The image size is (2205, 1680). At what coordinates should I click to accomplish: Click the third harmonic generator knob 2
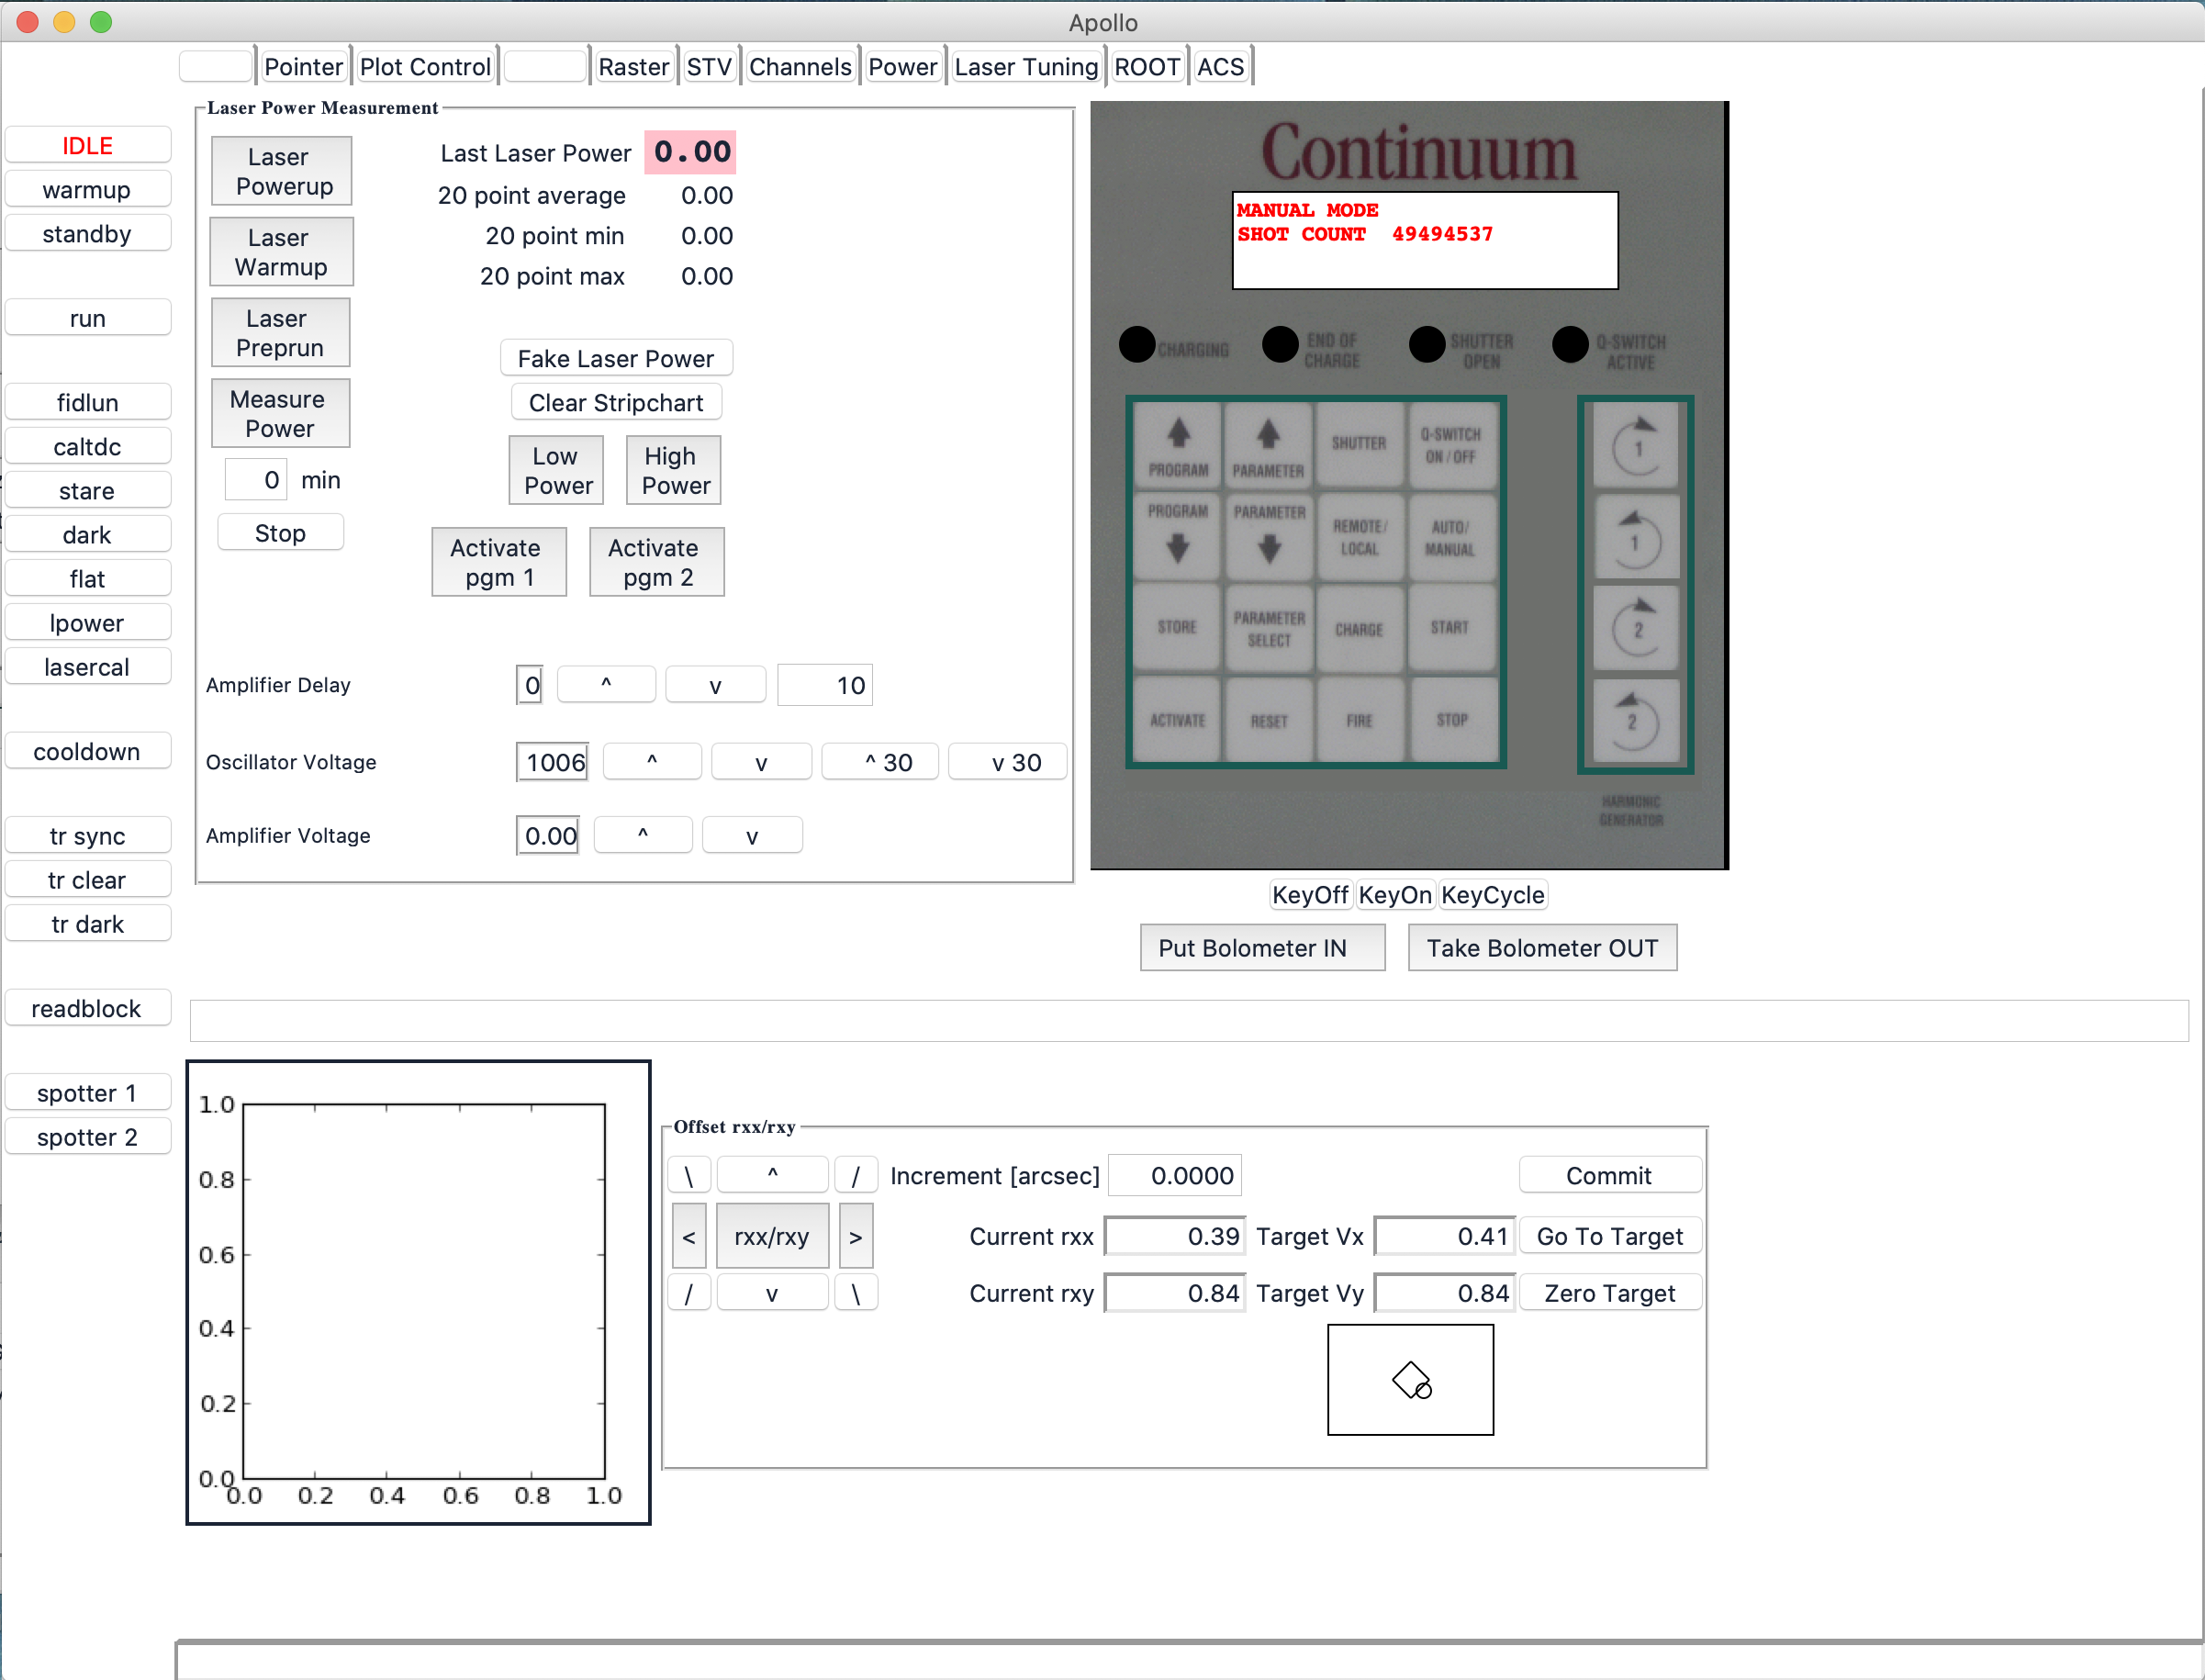[x=1636, y=629]
